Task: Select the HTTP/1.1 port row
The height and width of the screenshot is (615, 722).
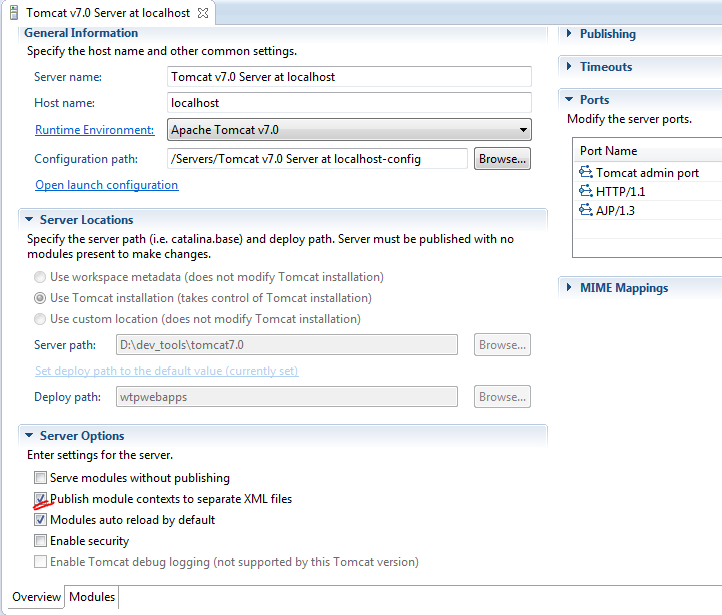Action: (648, 191)
